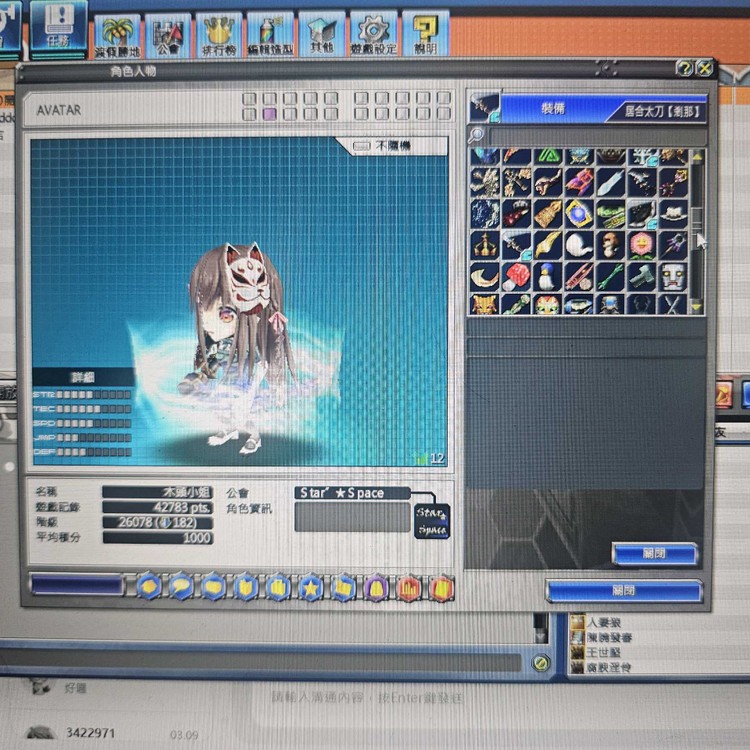The width and height of the screenshot is (750, 750).
Task: Click the red chart hexagon toolbar icon
Action: 408,588
